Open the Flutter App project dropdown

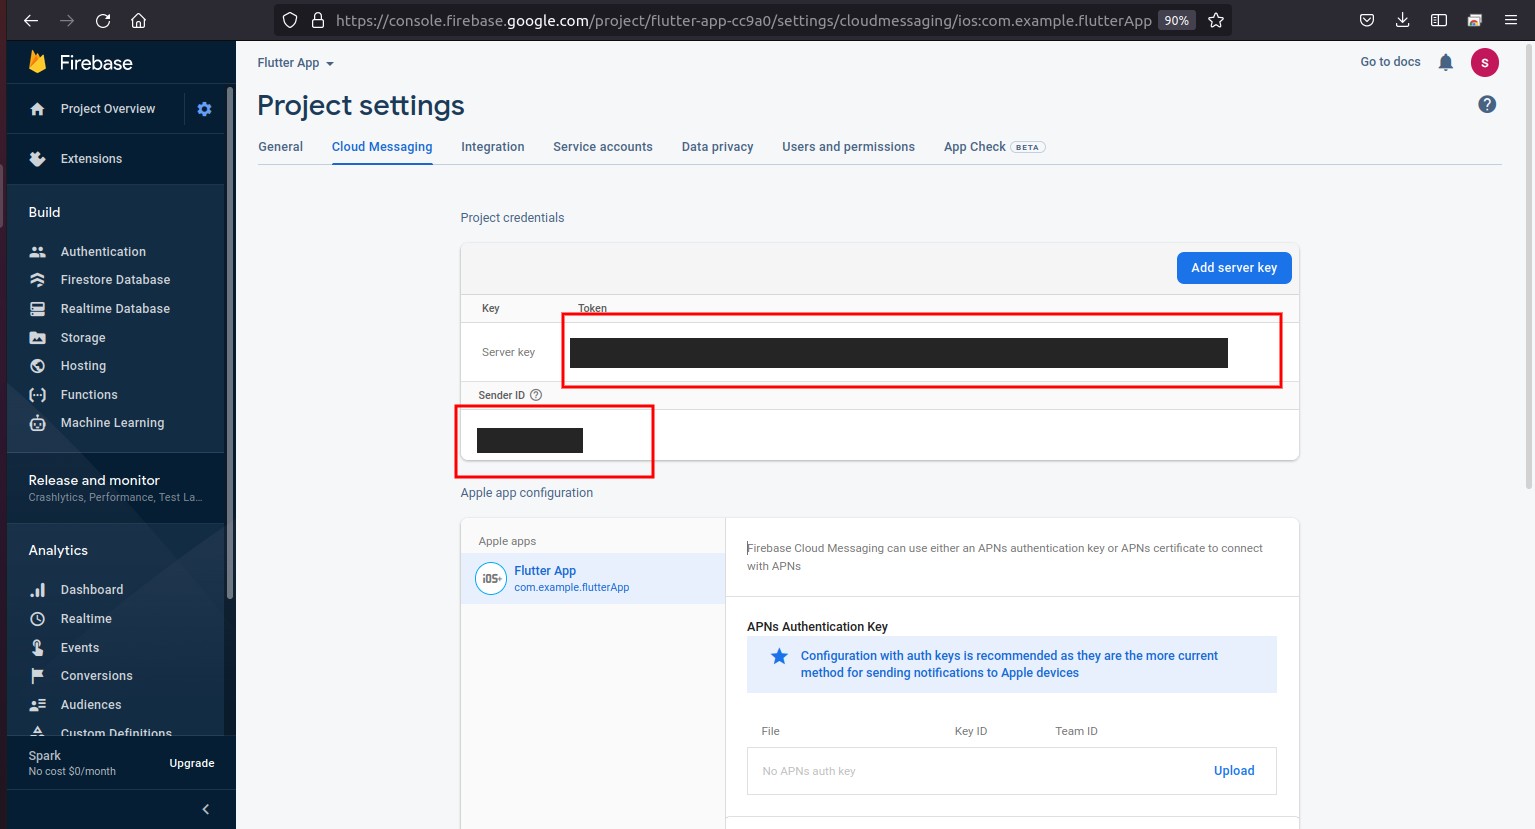coord(295,63)
